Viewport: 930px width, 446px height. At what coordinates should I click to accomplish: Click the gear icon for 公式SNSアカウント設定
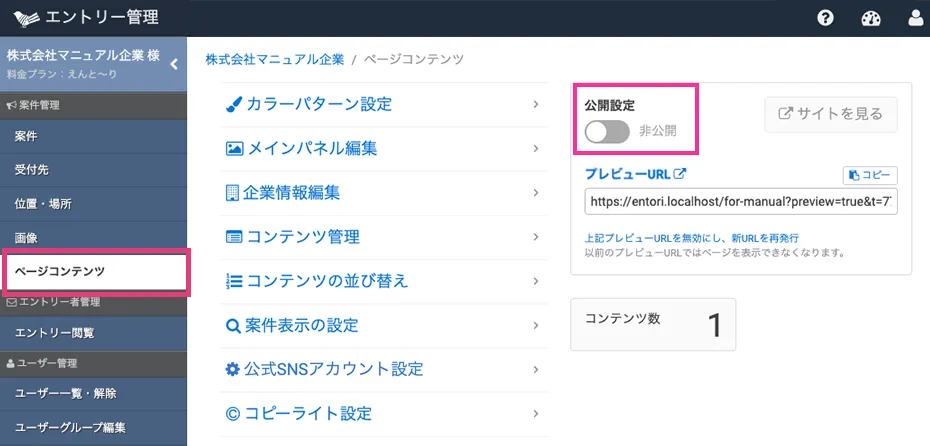click(233, 369)
